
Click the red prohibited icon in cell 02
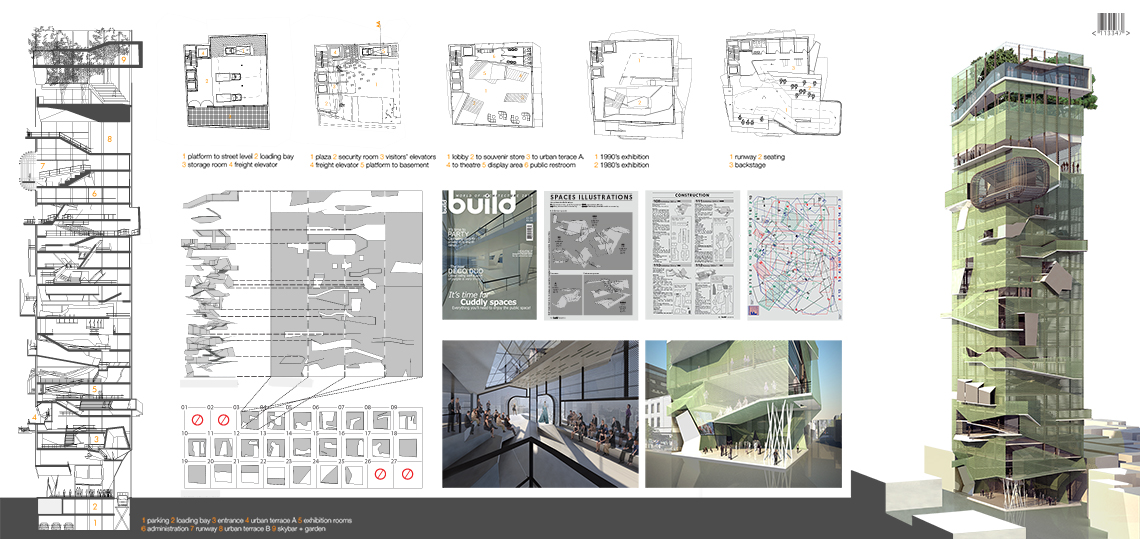[x=223, y=422]
